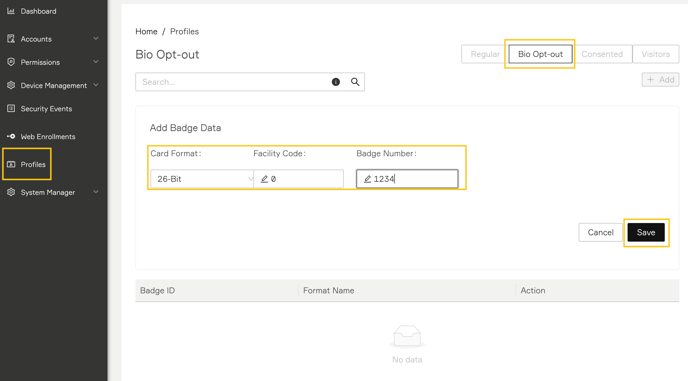Click the Device Management gear icon

pos(11,85)
